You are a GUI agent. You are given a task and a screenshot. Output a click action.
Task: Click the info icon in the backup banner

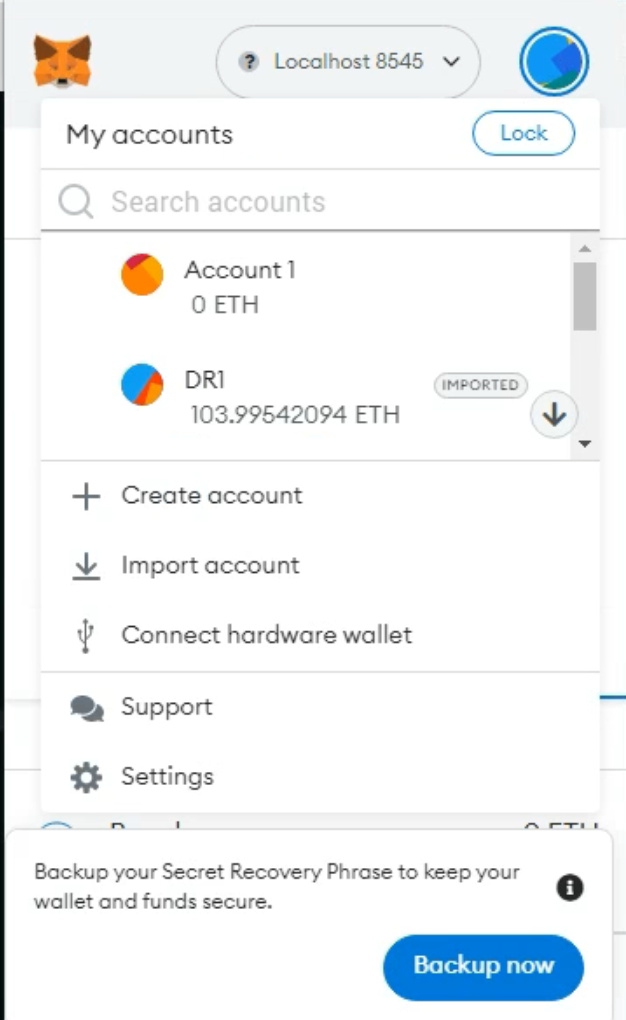tap(570, 886)
